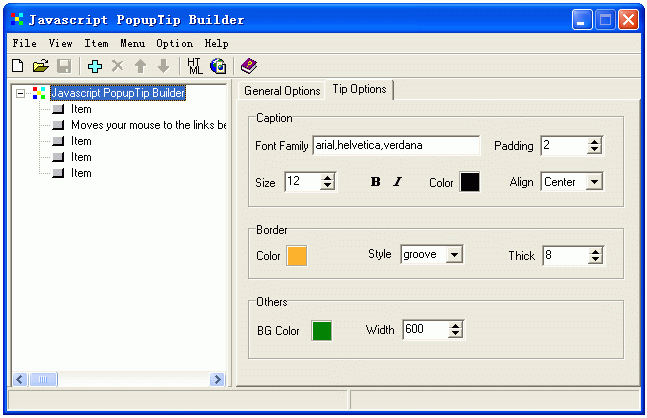
Task: Open the View menu
Action: (x=60, y=43)
